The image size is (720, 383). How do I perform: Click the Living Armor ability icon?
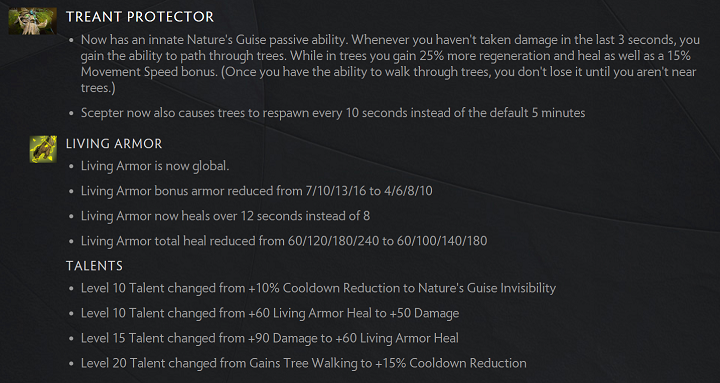coord(43,149)
